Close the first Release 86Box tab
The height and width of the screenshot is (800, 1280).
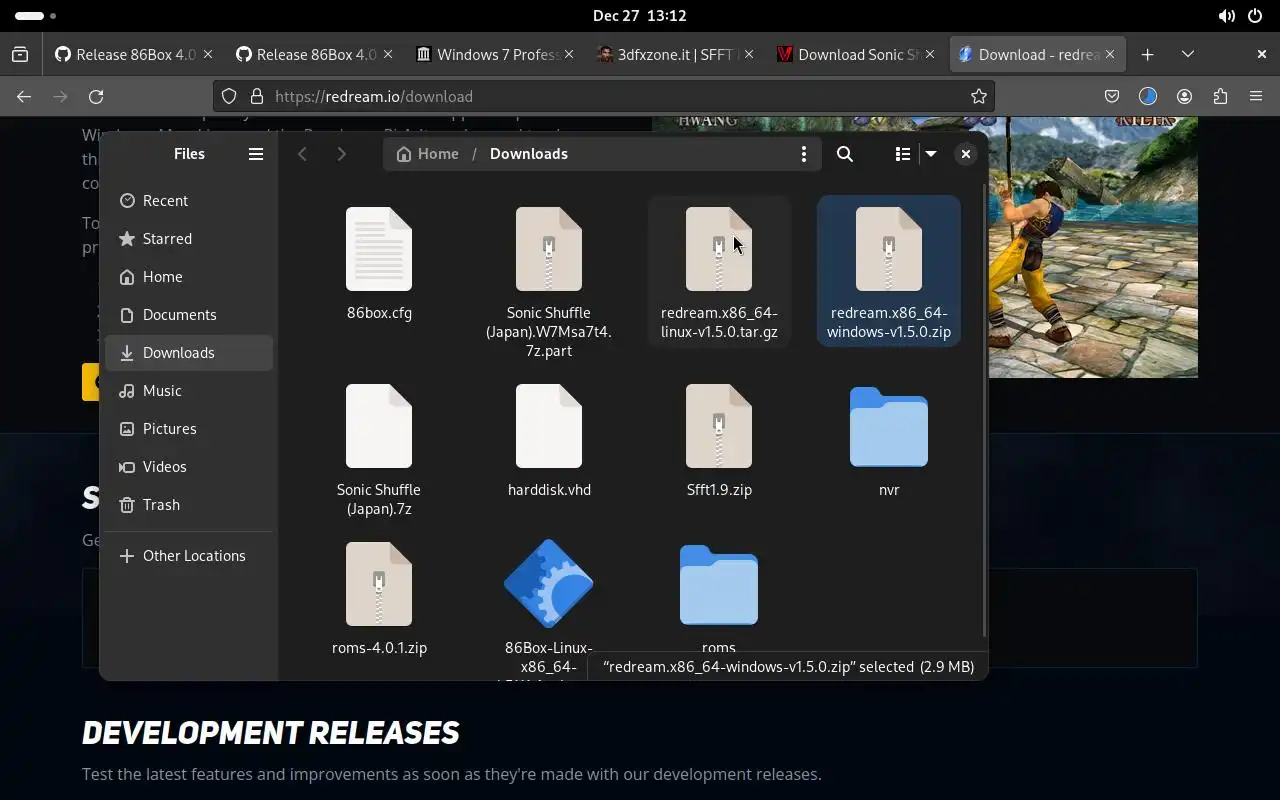coord(208,55)
